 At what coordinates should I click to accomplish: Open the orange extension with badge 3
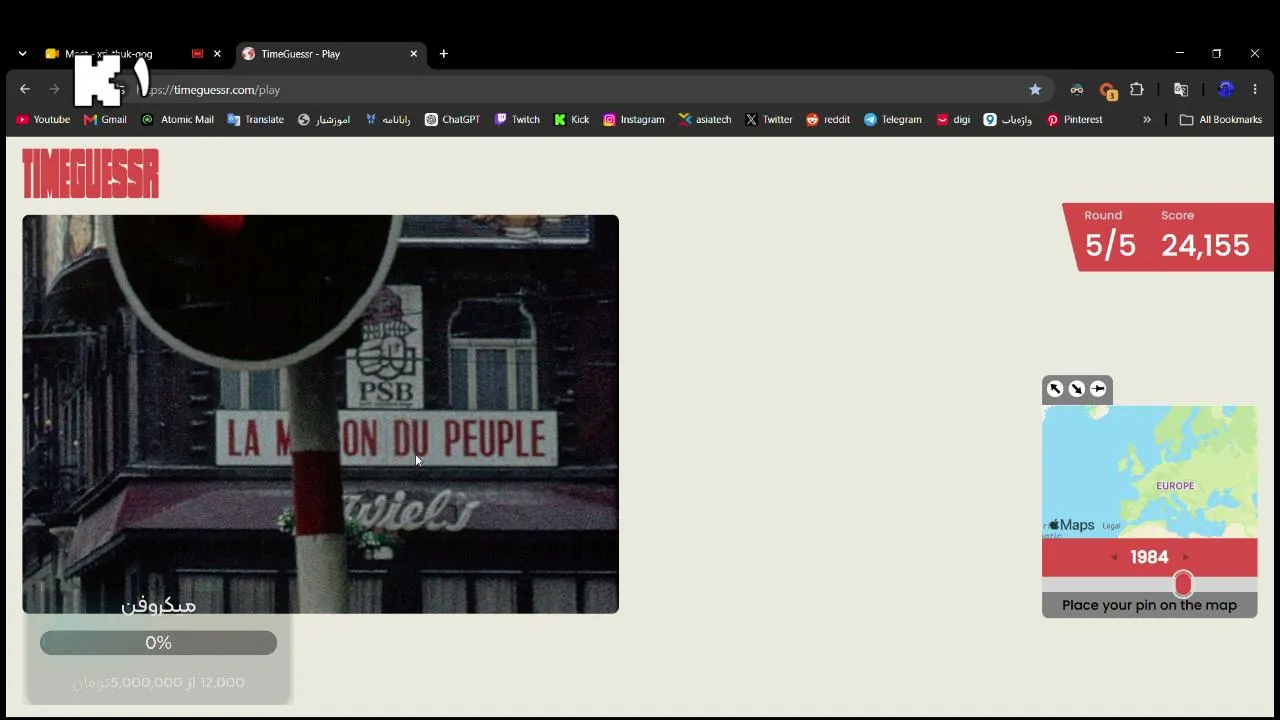[1107, 91]
